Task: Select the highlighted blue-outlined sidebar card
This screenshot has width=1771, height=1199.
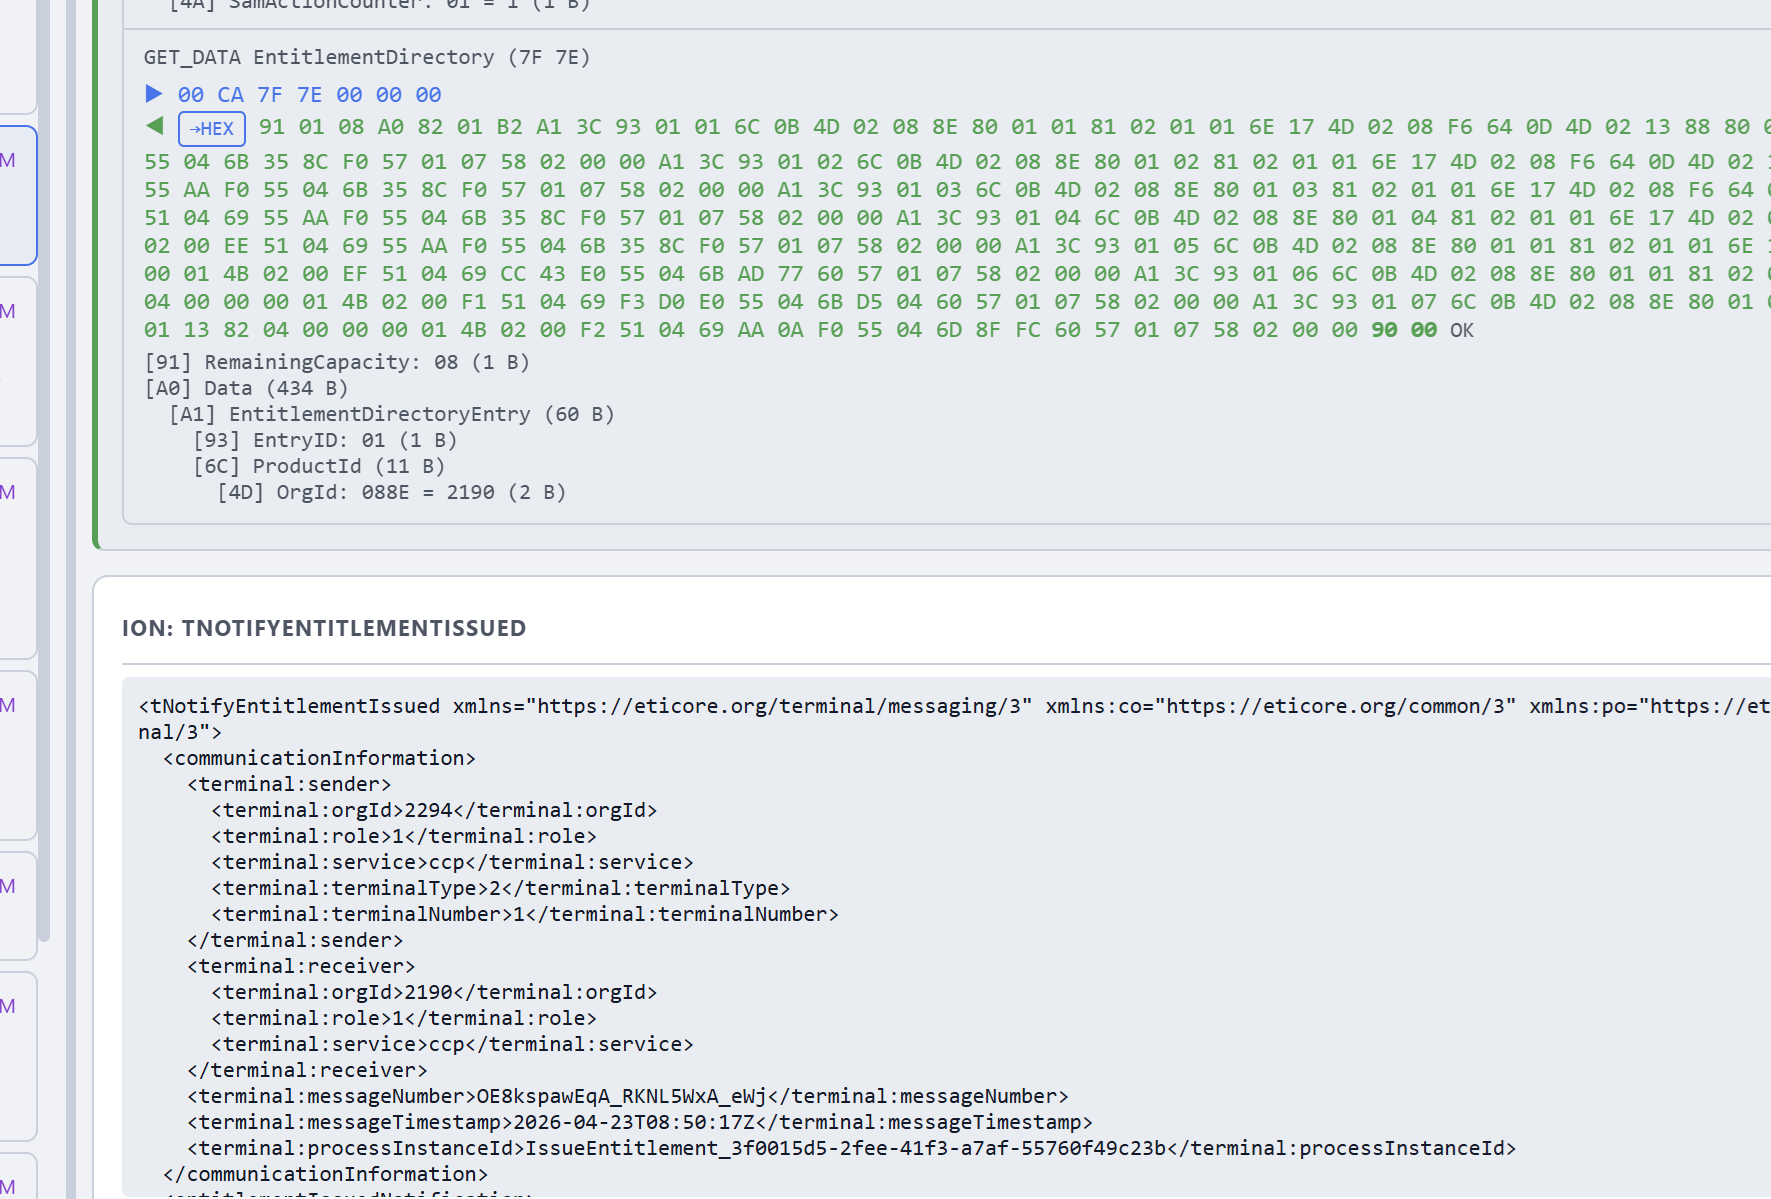Action: (18, 195)
